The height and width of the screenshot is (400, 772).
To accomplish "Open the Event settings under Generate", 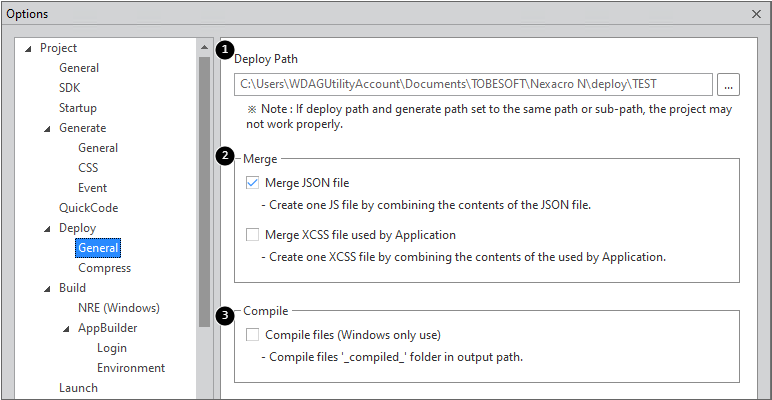I will point(92,188).
